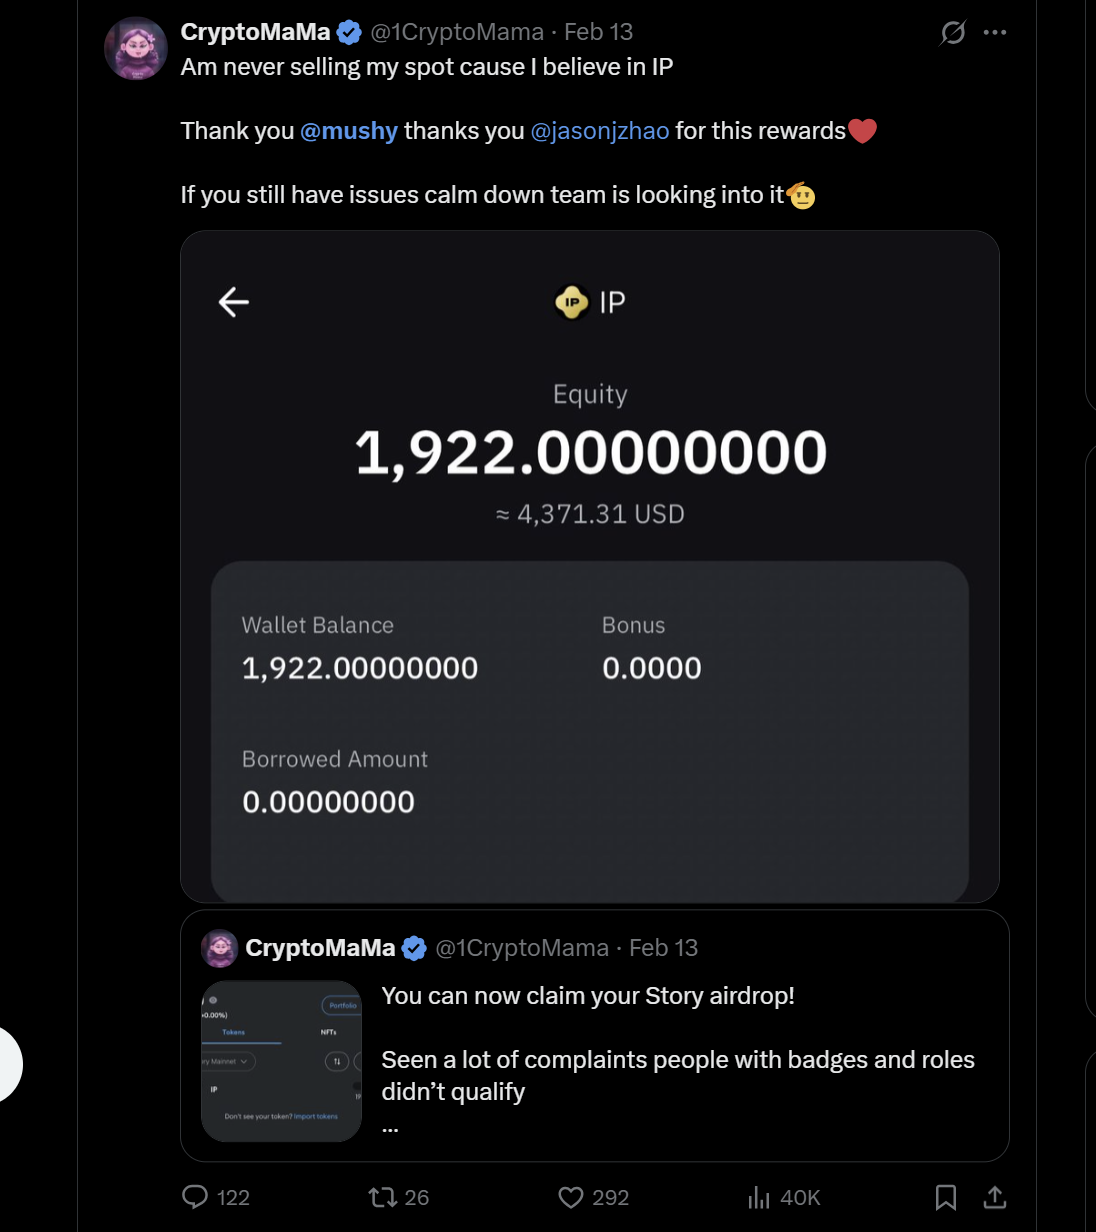Open the quoted Story airdrop tweet text

(588, 996)
